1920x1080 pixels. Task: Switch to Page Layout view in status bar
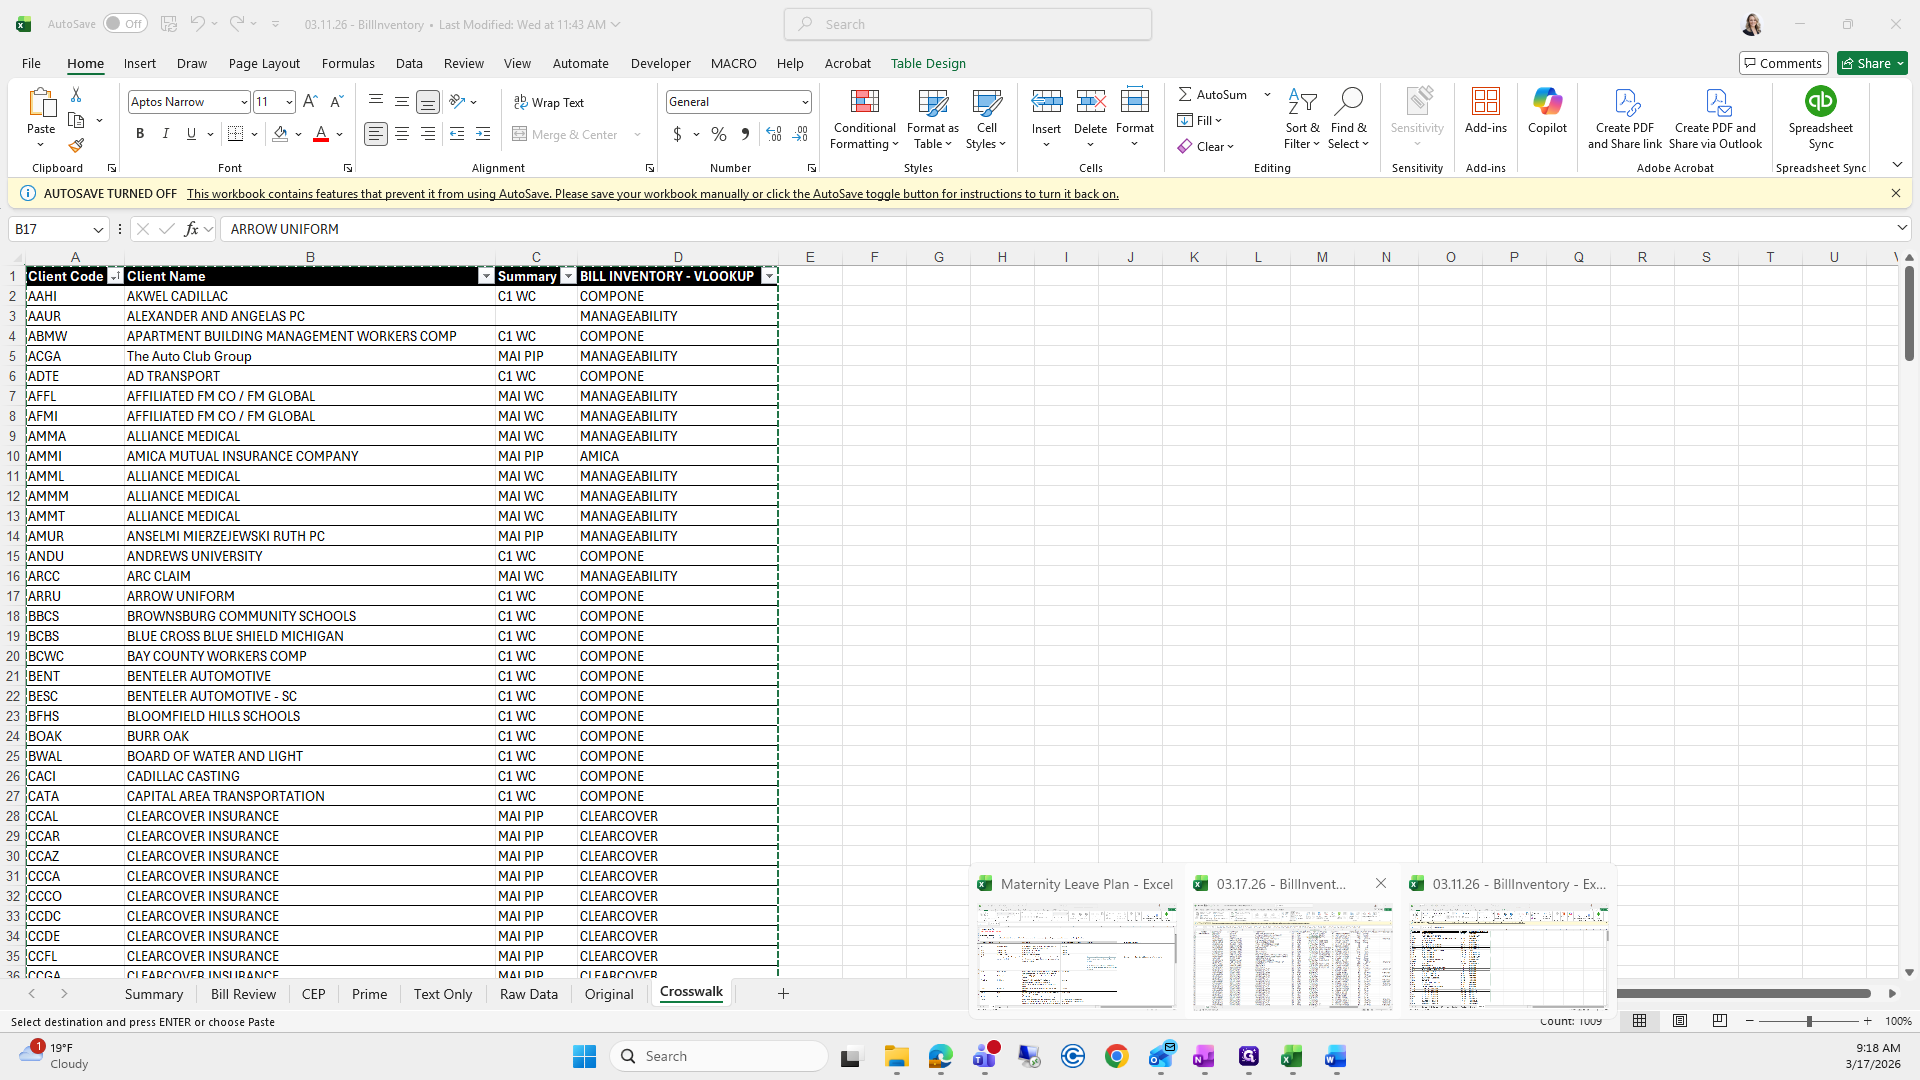pyautogui.click(x=1680, y=1021)
